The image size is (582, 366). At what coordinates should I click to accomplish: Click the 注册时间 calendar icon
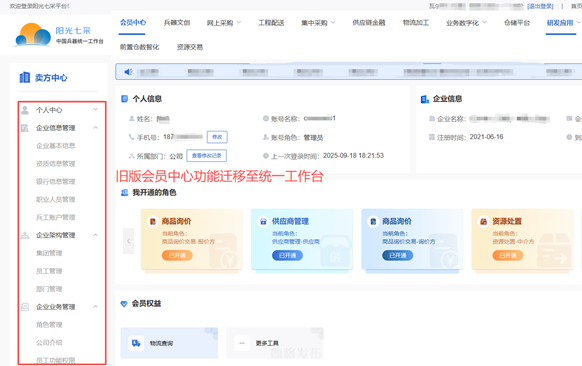click(x=432, y=137)
